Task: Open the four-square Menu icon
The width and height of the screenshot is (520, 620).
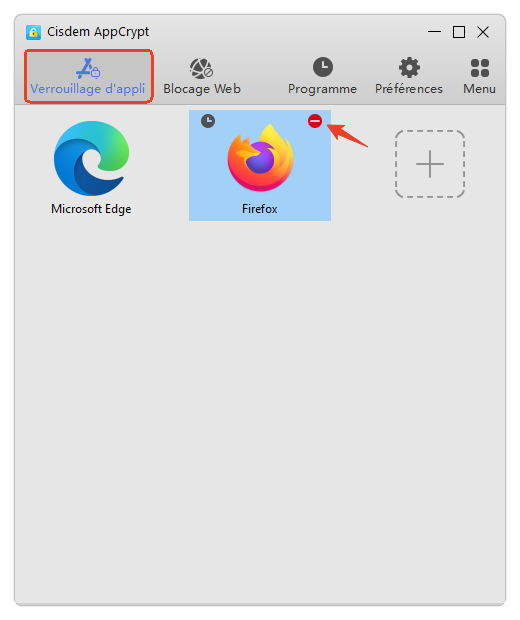Action: [x=480, y=68]
